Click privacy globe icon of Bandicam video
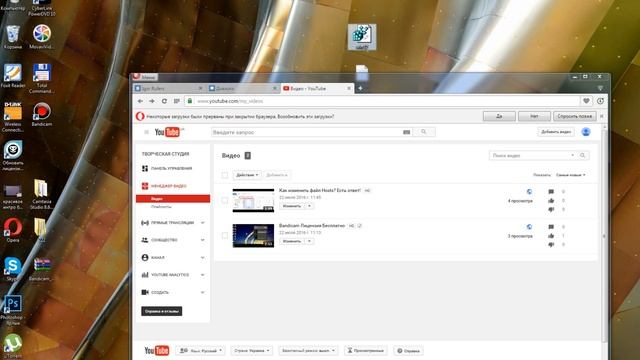The height and width of the screenshot is (360, 640). (x=529, y=227)
